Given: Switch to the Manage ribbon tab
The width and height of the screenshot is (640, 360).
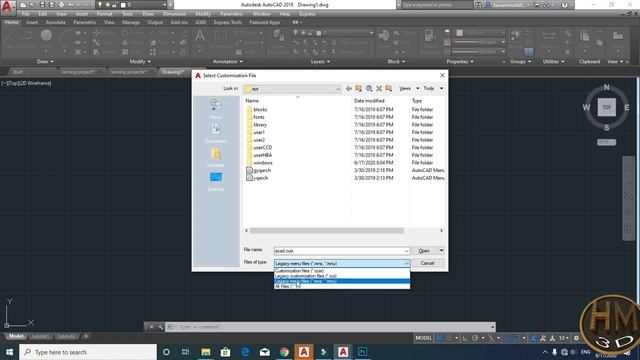Looking at the screenshot, I should click(131, 22).
